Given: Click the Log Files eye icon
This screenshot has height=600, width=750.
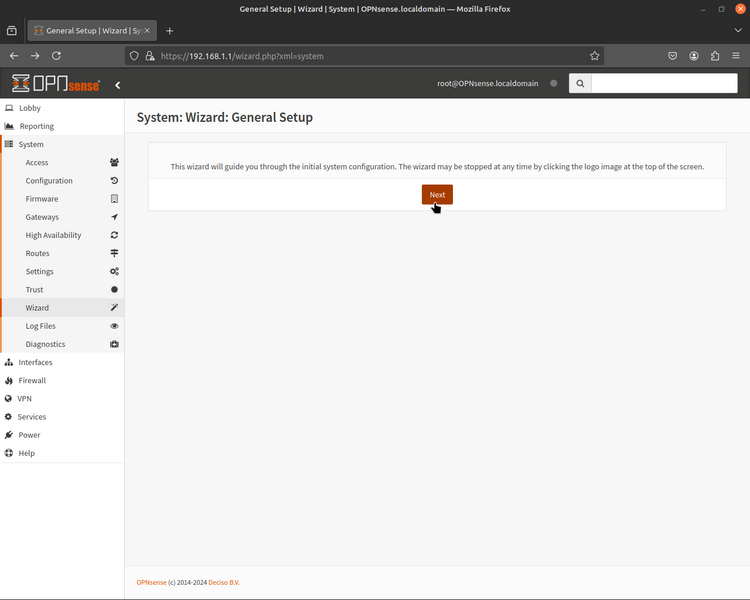Looking at the screenshot, I should [x=114, y=326].
